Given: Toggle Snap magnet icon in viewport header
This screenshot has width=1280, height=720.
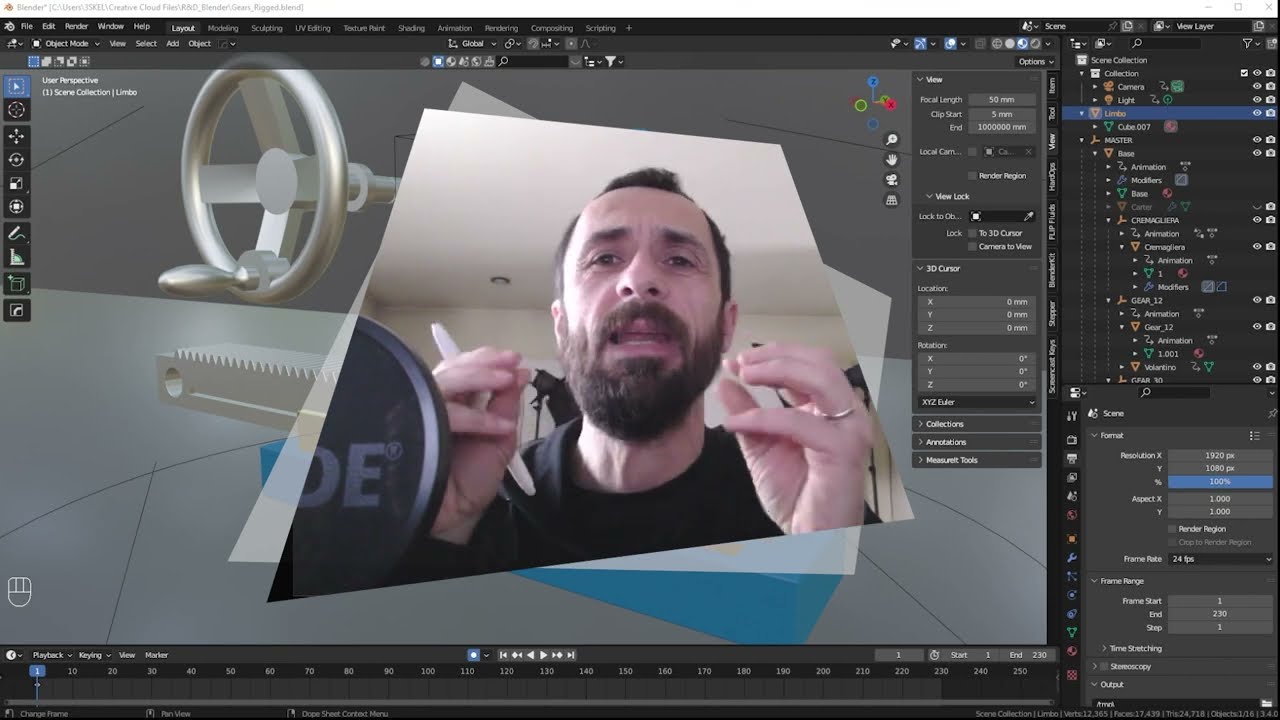Looking at the screenshot, I should pyautogui.click(x=534, y=43).
